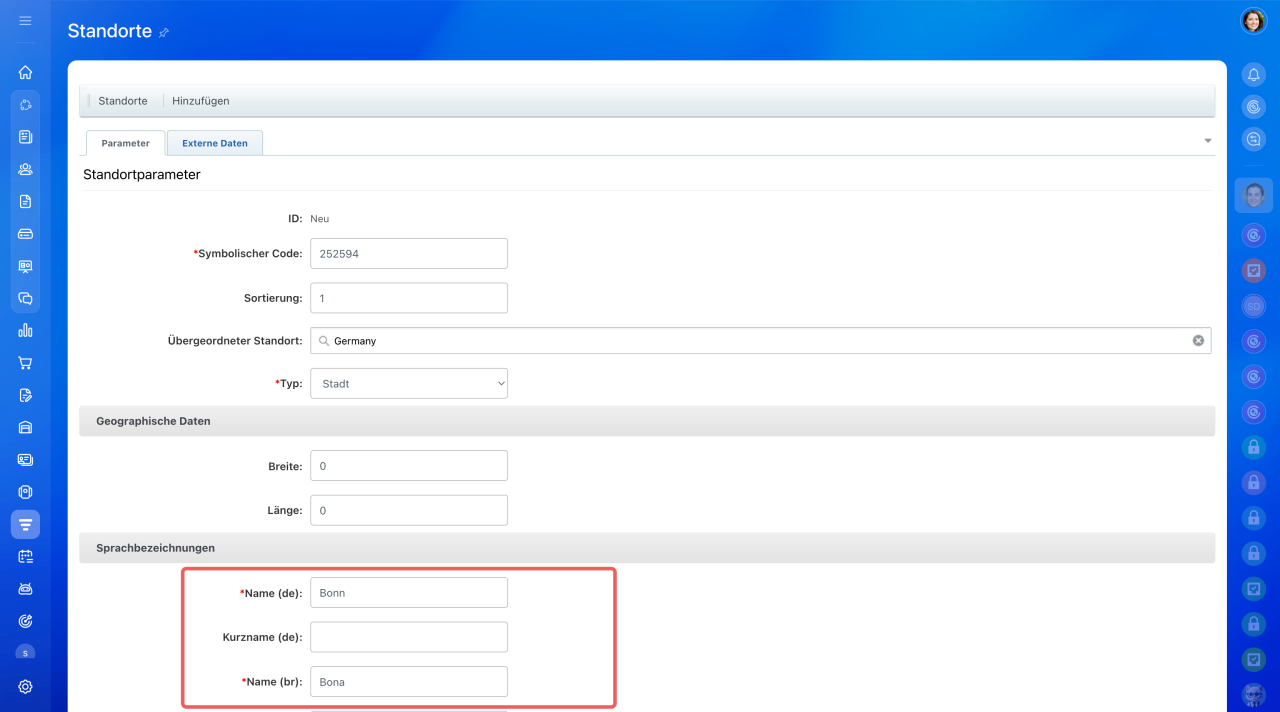Click the Standortparameter heading text
This screenshot has height=712, width=1280.
(142, 175)
